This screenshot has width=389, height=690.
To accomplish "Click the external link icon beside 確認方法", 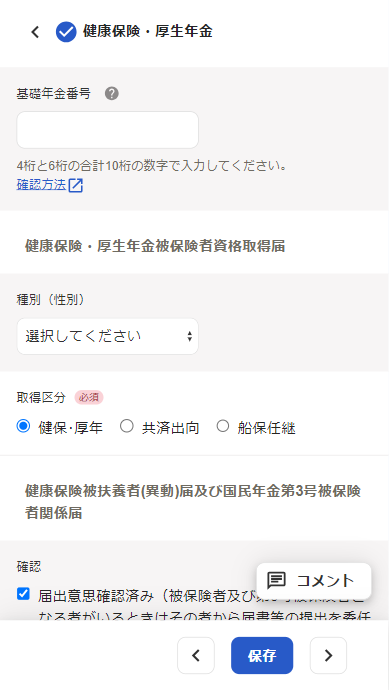I will coord(76,185).
